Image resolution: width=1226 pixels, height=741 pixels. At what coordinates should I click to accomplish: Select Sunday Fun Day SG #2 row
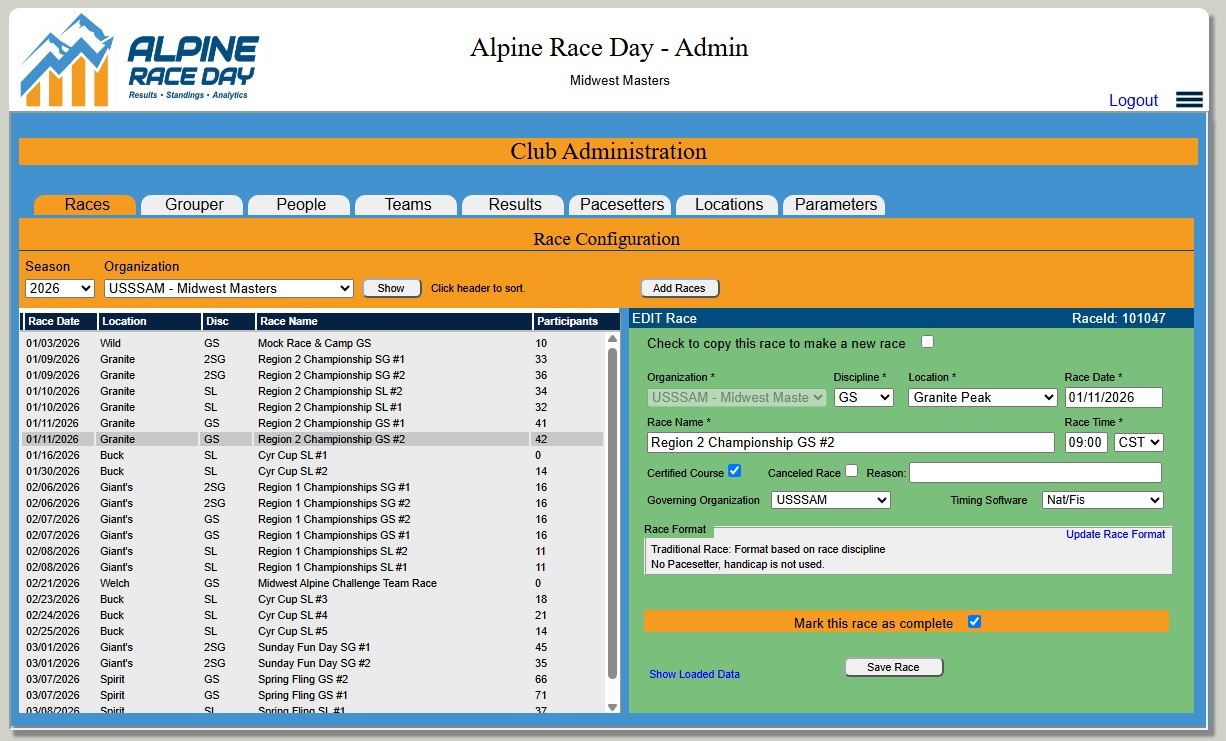(x=313, y=663)
